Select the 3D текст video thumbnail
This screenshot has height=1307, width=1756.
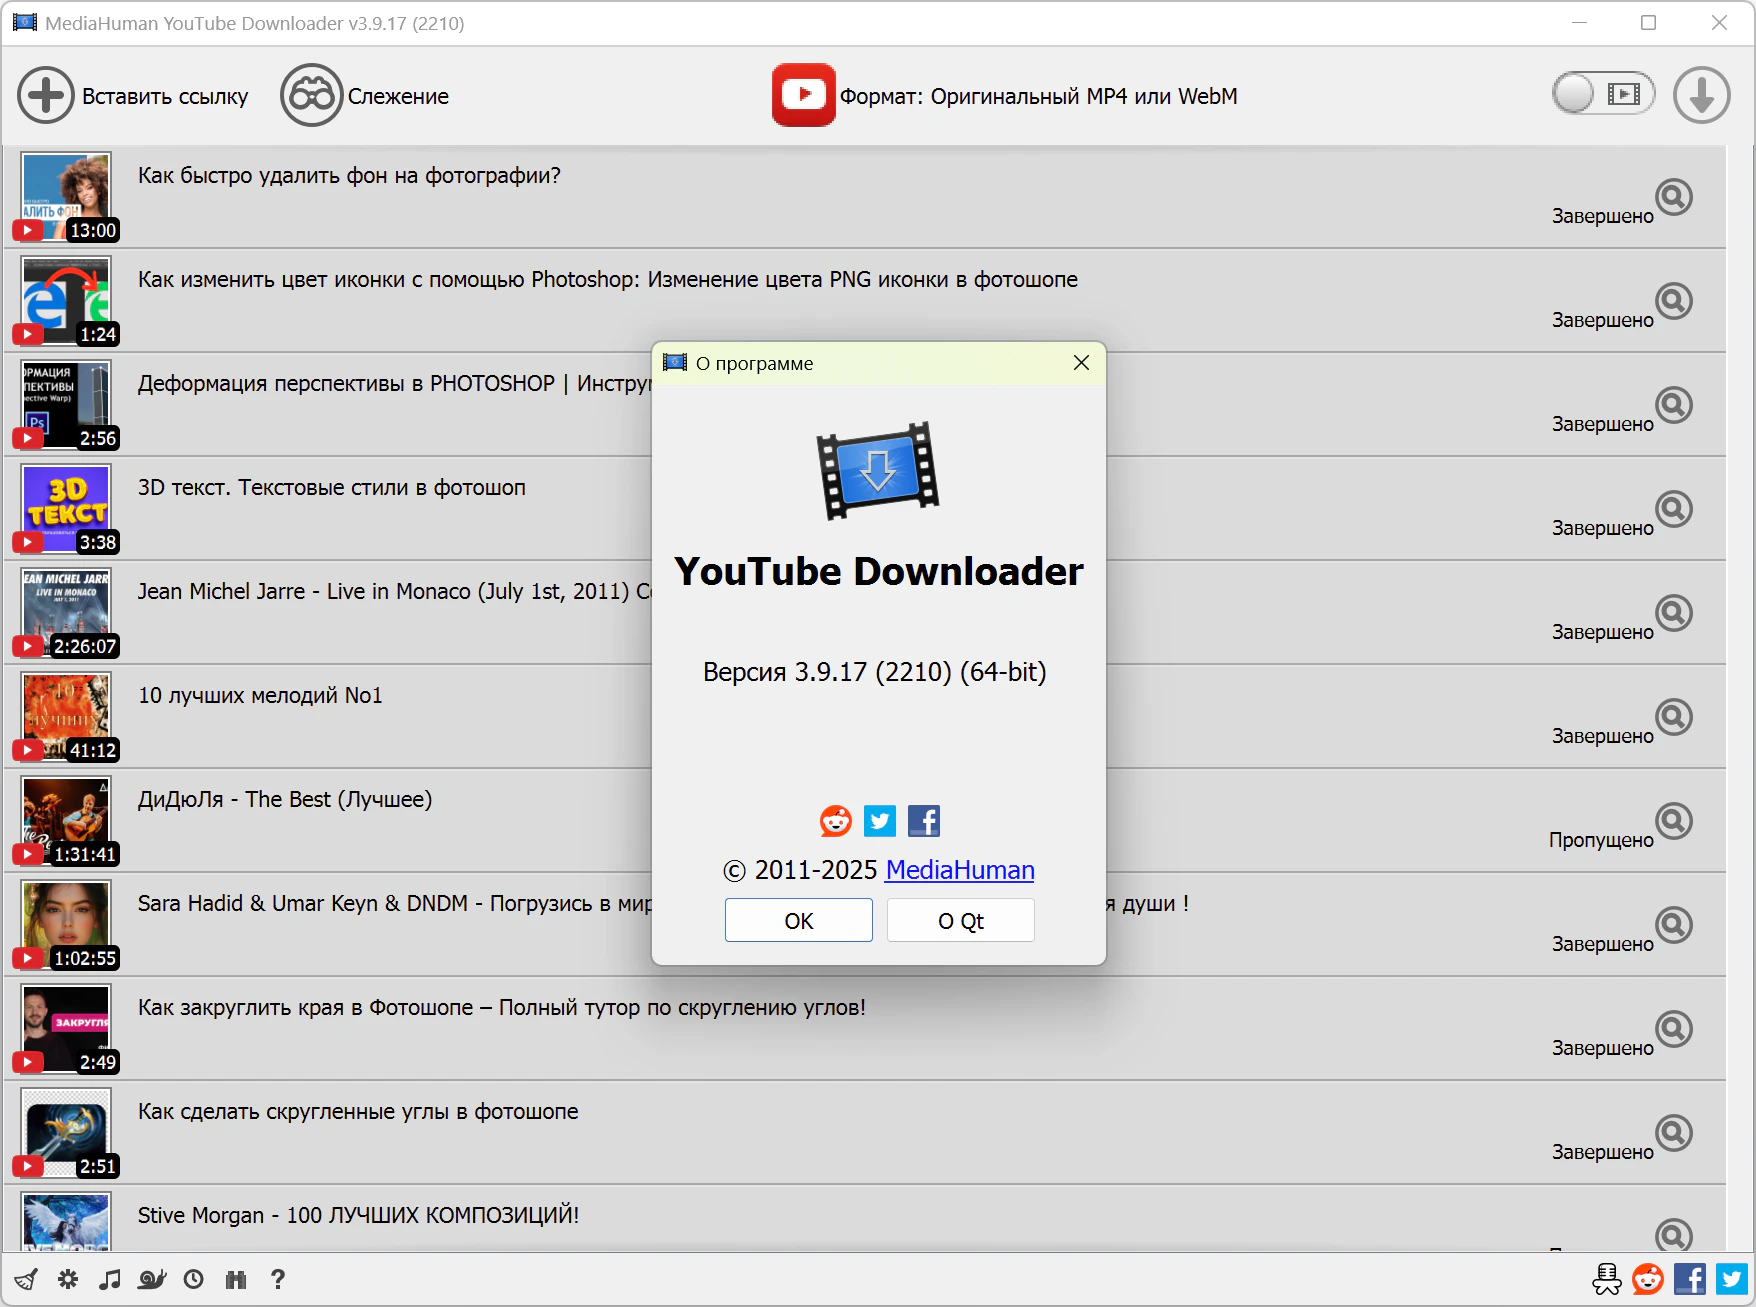point(66,509)
